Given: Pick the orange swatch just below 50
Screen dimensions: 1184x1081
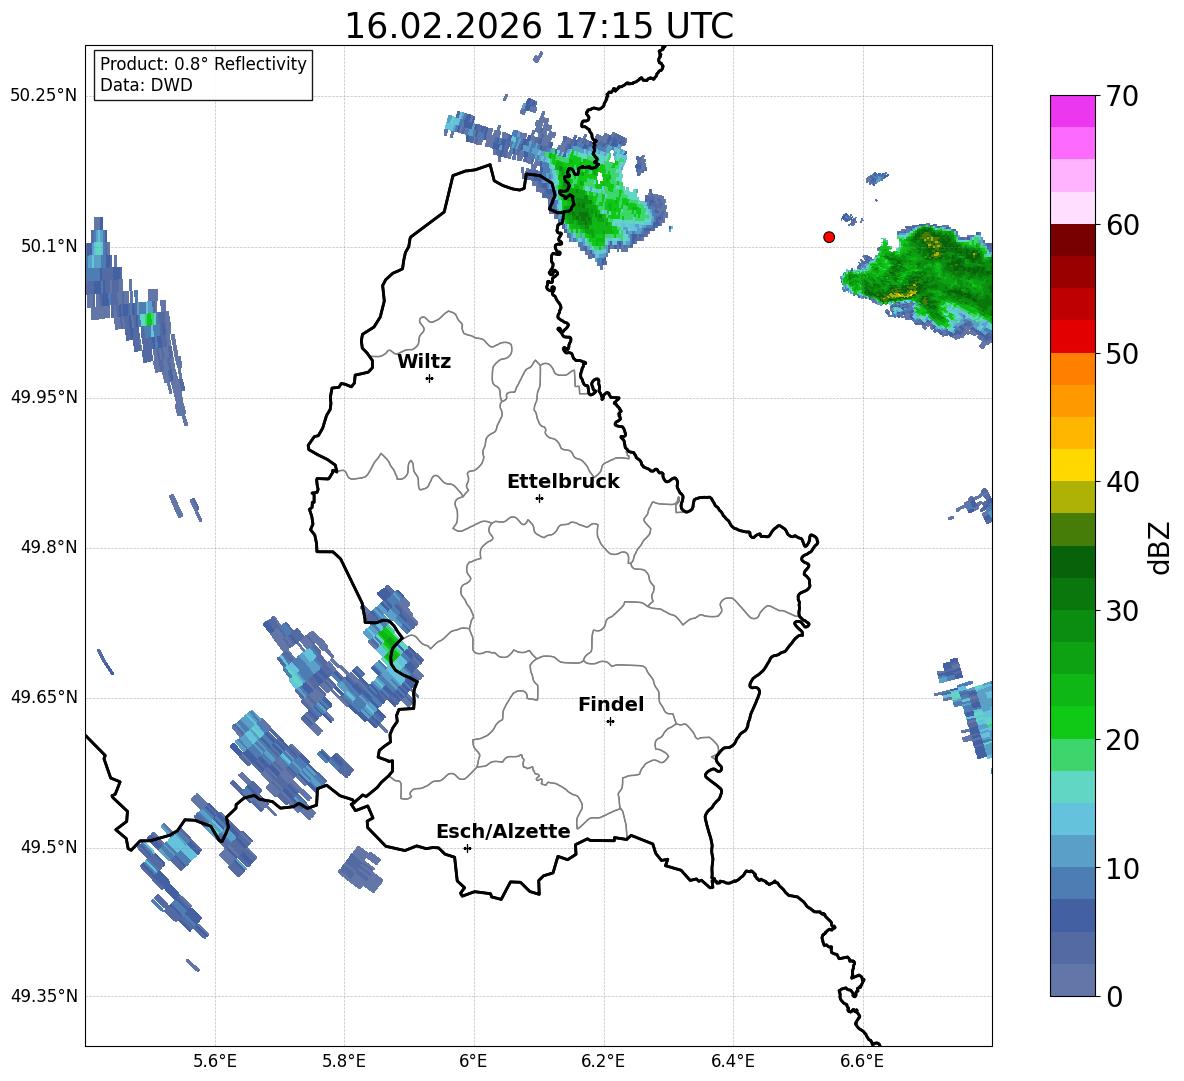Looking at the screenshot, I should pos(1072,368).
